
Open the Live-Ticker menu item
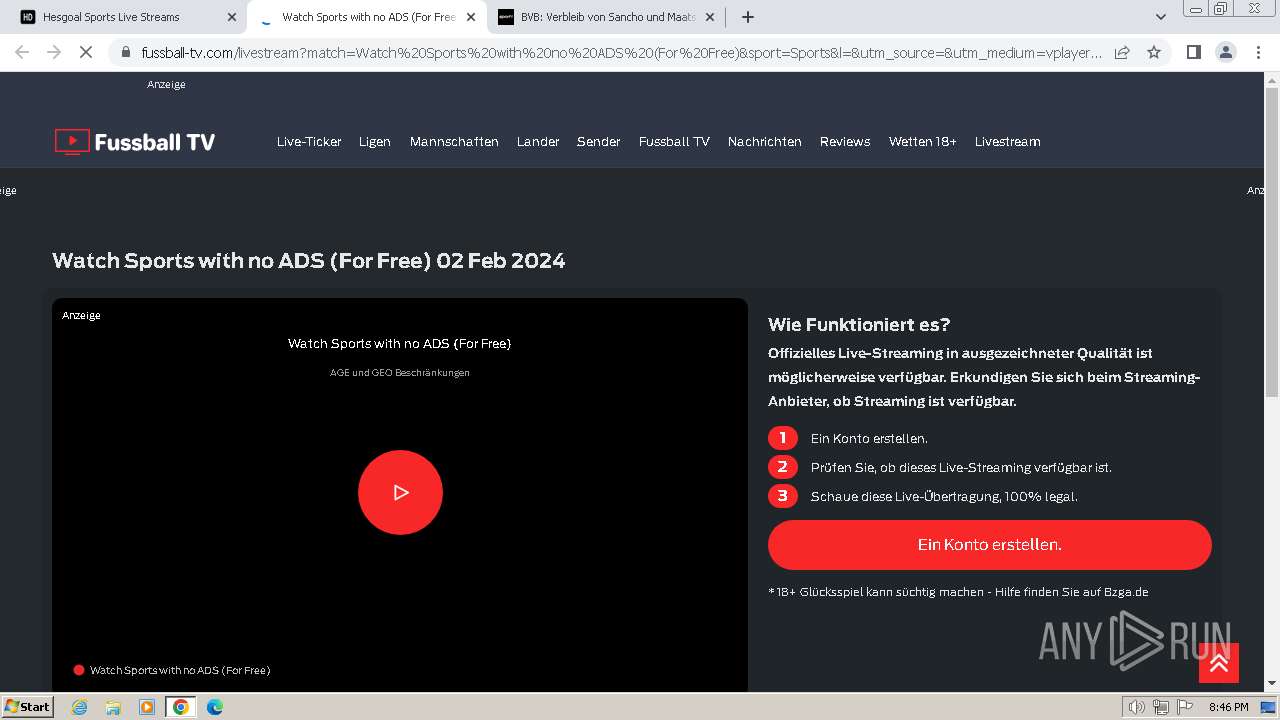309,142
